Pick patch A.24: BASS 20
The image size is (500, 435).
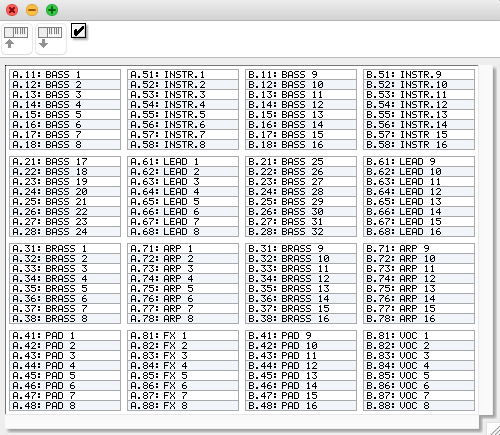[65, 192]
